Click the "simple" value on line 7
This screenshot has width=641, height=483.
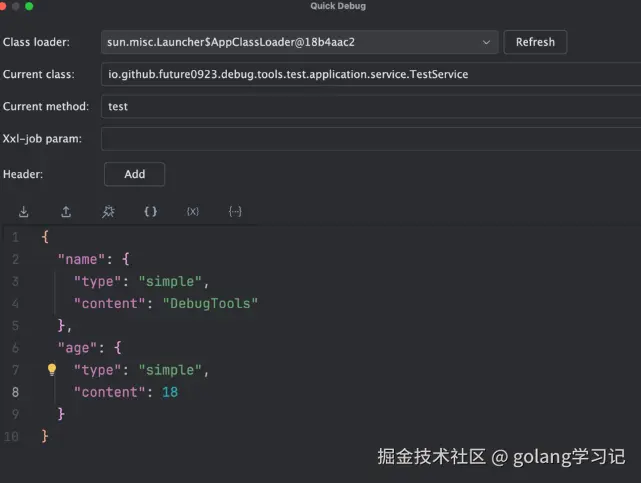(x=170, y=370)
